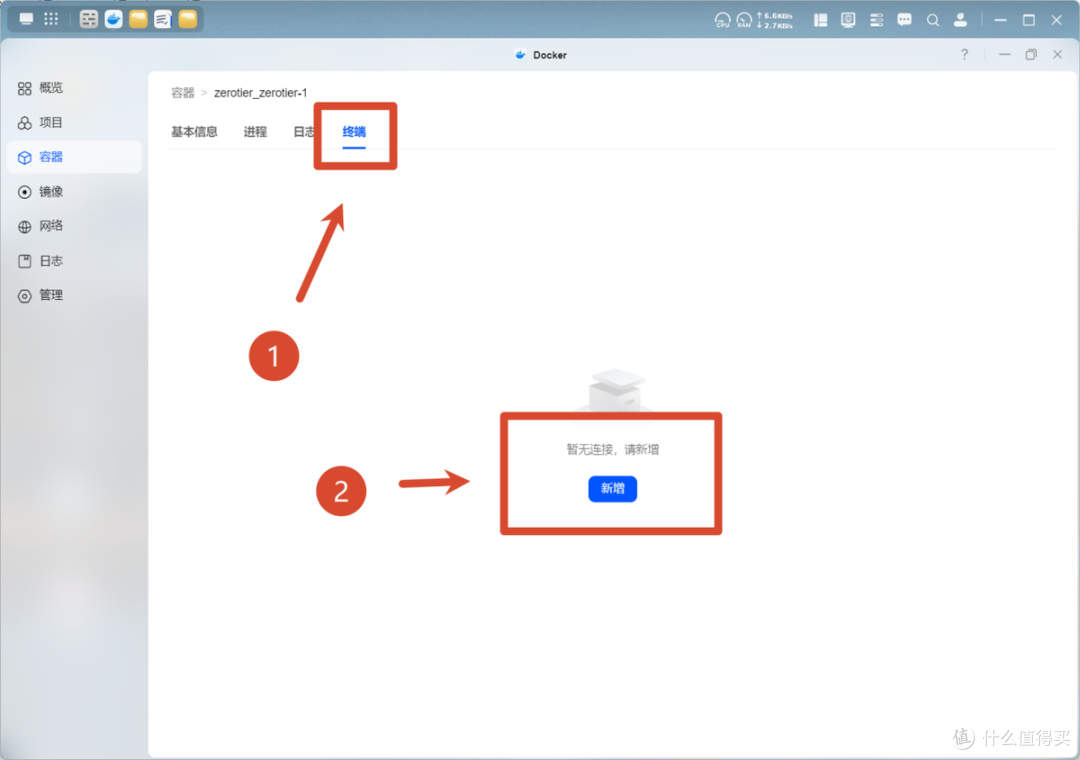Viewport: 1080px width, 760px height.
Task: Click the show desktop icon in the top bar
Action: point(26,19)
